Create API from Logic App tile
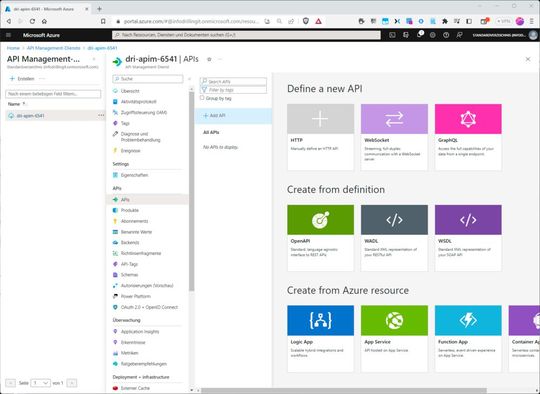The width and height of the screenshot is (540, 394). pyautogui.click(x=320, y=339)
